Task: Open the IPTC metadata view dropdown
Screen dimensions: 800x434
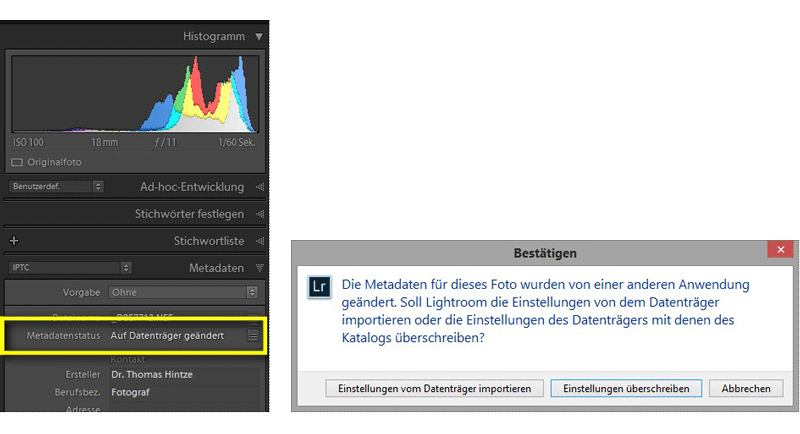Action: [70, 268]
